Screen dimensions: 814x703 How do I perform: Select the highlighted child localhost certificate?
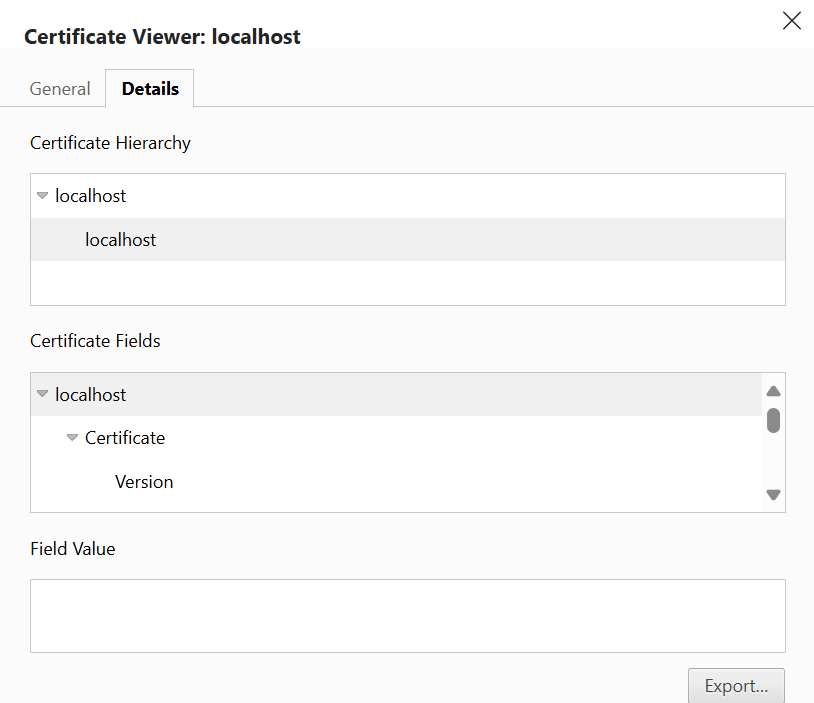121,240
